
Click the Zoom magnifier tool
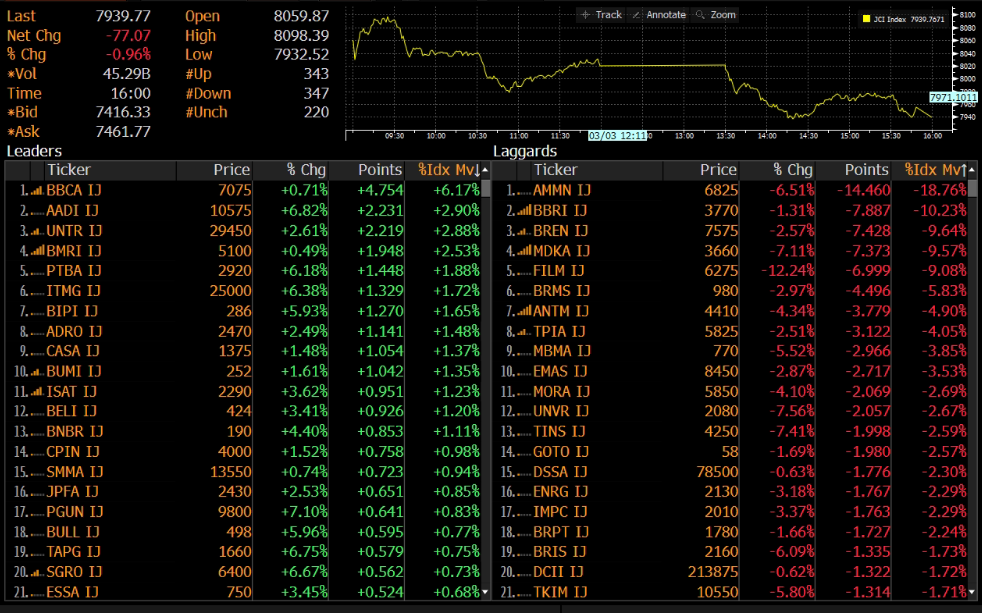[x=716, y=15]
